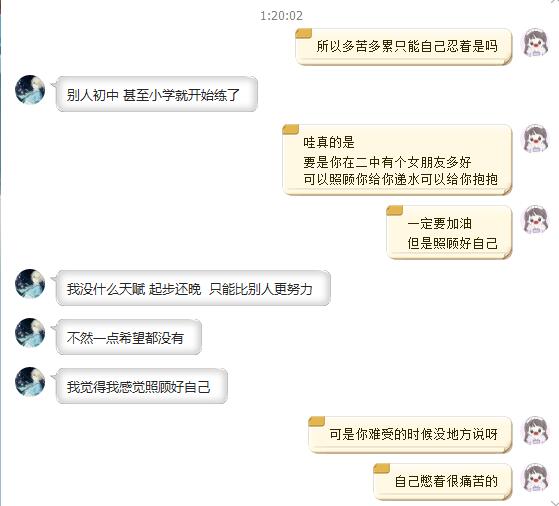Click the girl avatar beside "一定要加油" message
This screenshot has width=559, height=506.
[535, 219]
